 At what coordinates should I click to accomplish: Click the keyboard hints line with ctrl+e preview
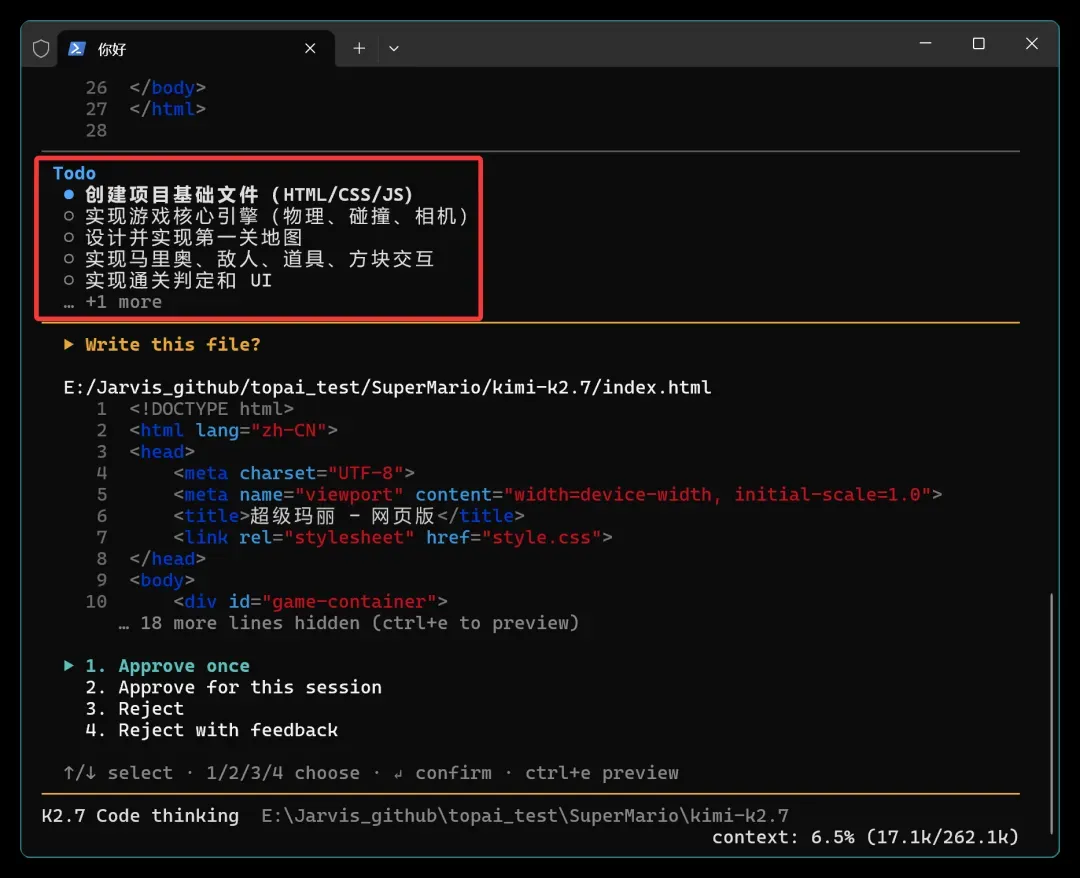tap(371, 773)
